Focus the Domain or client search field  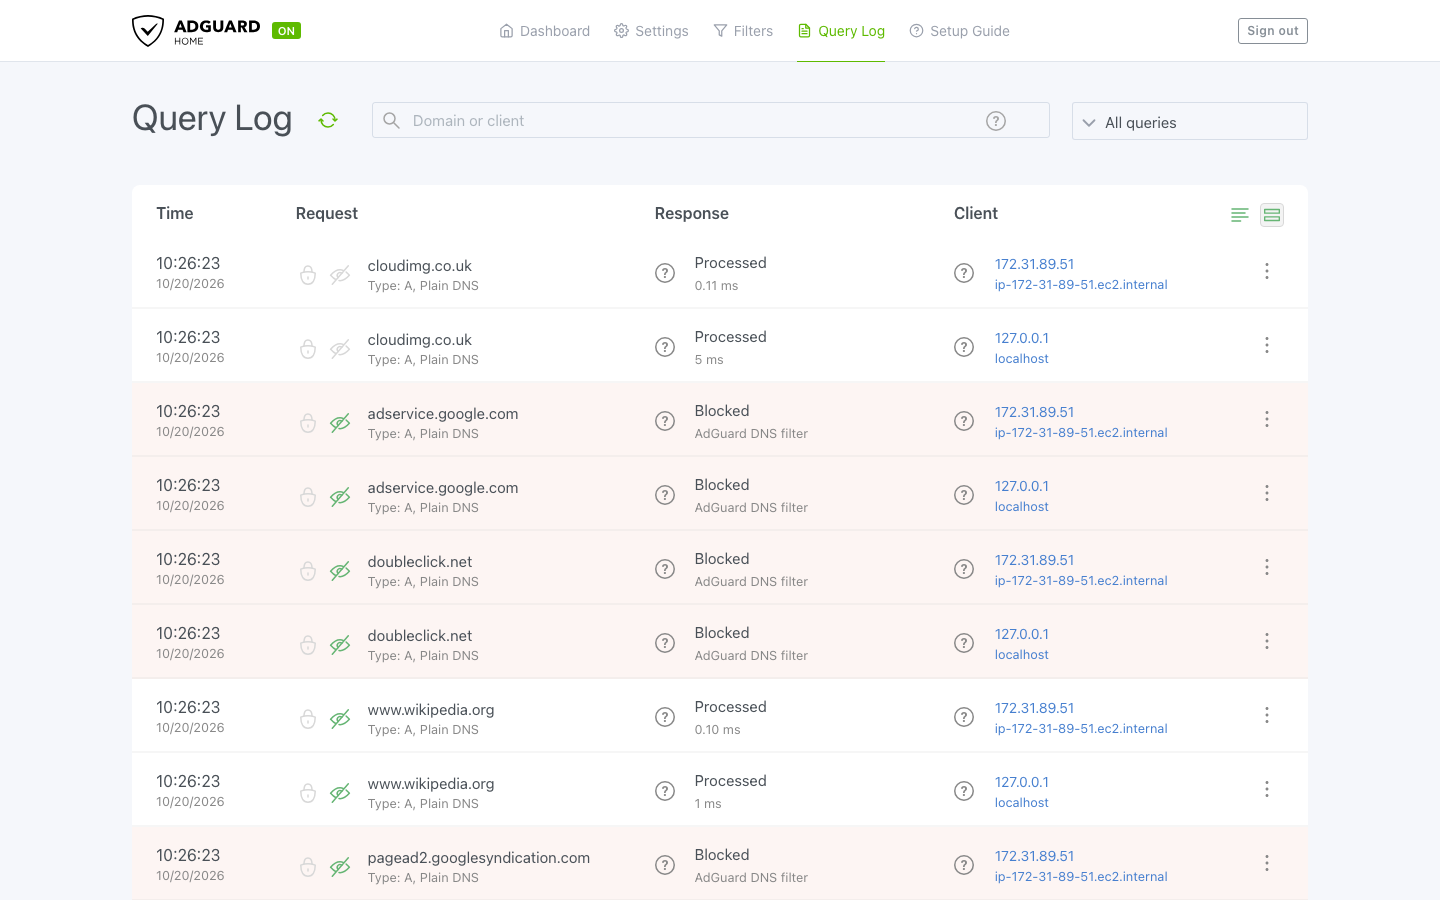point(711,120)
